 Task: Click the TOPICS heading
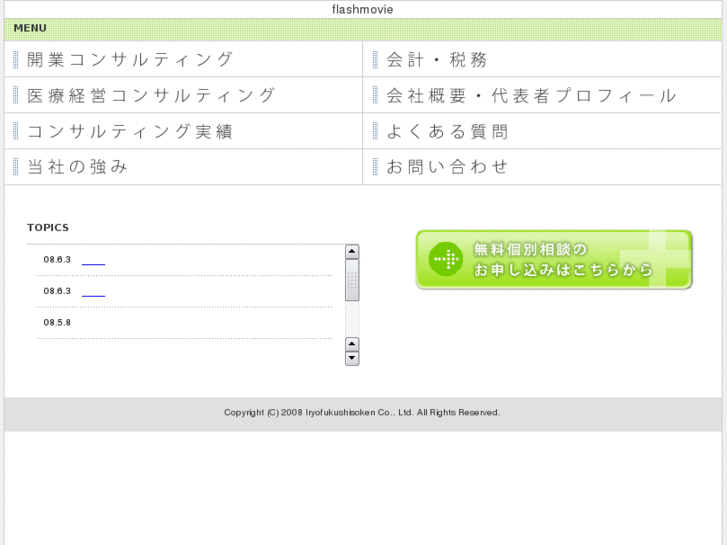click(x=48, y=228)
